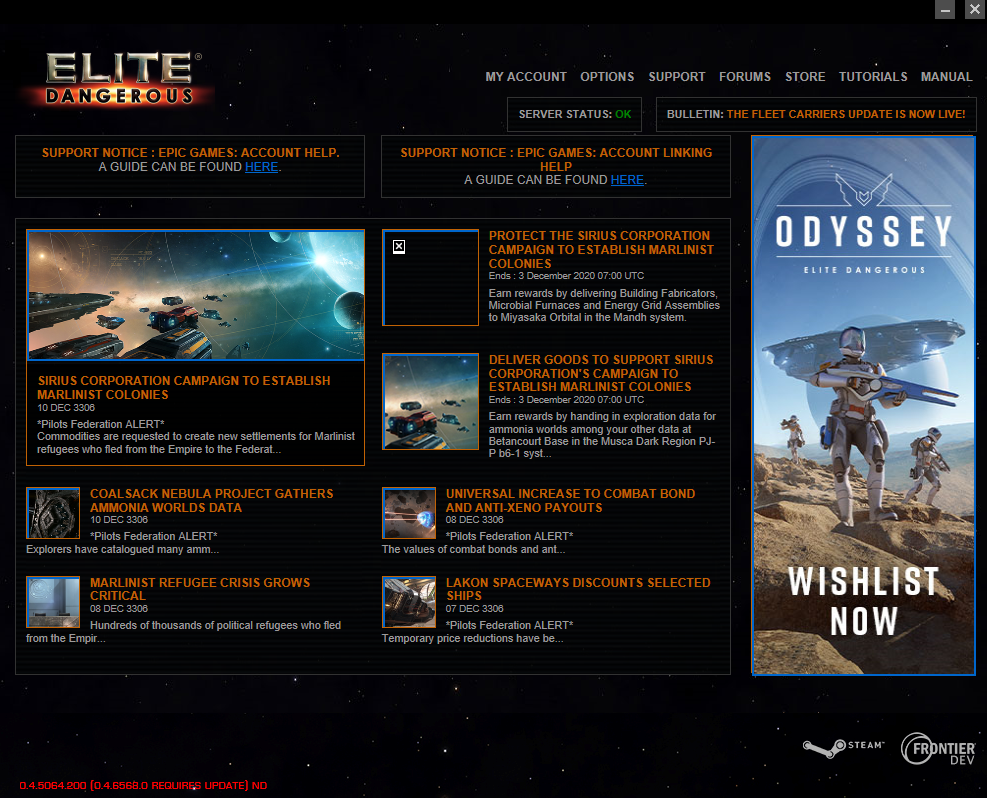Open the My Account menu
Image resolution: width=987 pixels, height=798 pixels.
(526, 77)
